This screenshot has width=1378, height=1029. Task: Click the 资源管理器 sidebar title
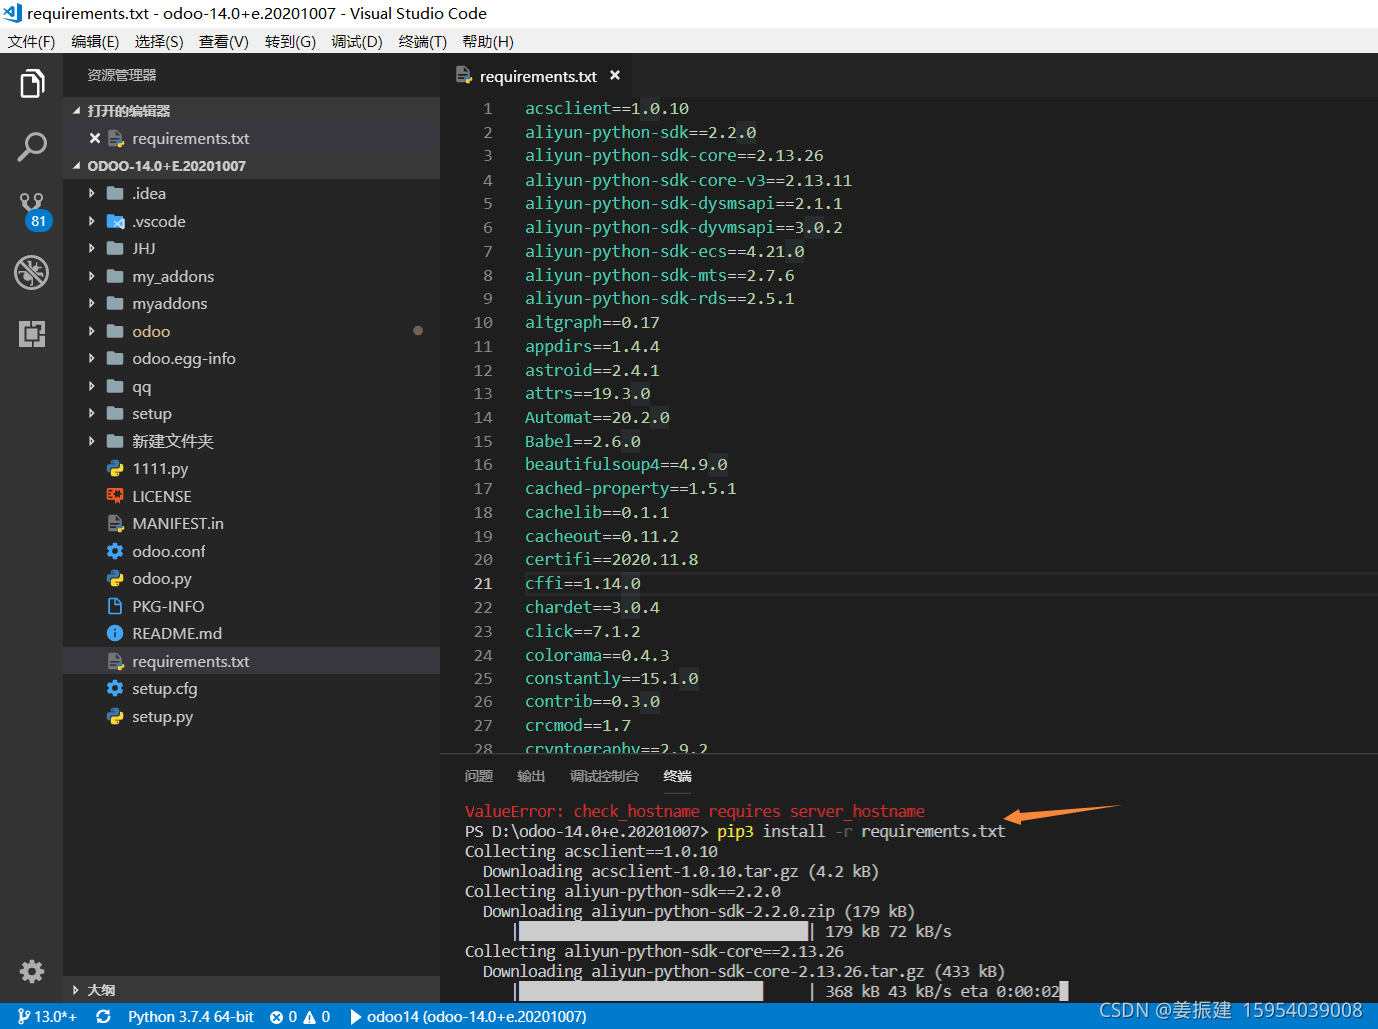tap(122, 75)
